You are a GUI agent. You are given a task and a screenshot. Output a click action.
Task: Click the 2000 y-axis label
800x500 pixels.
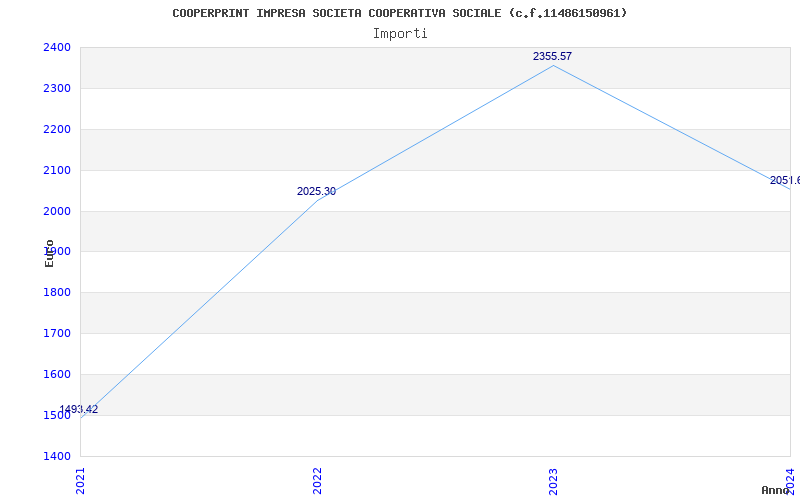coord(57,211)
